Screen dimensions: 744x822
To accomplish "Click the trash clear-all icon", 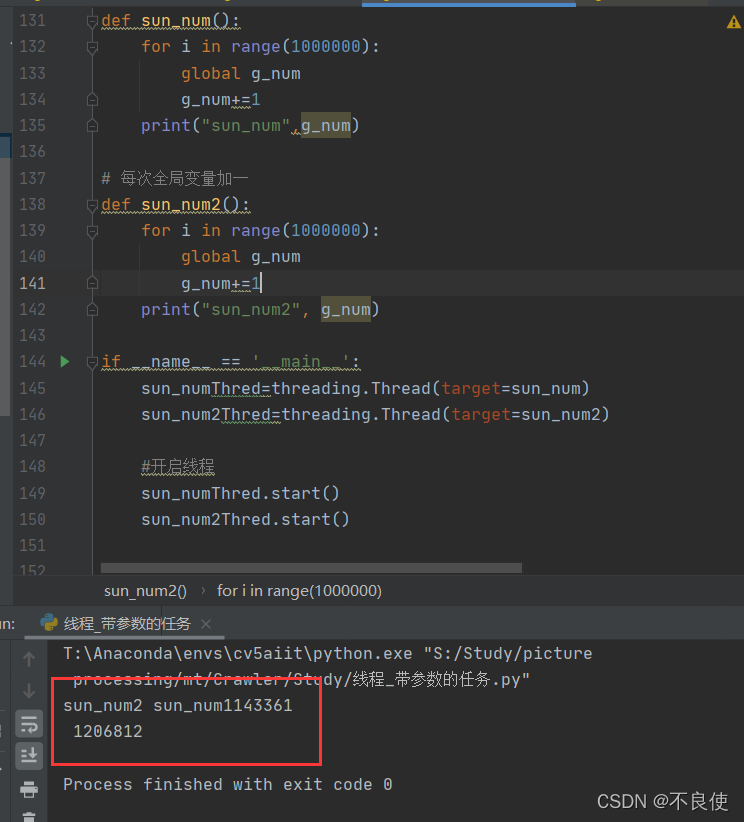I will 29,816.
